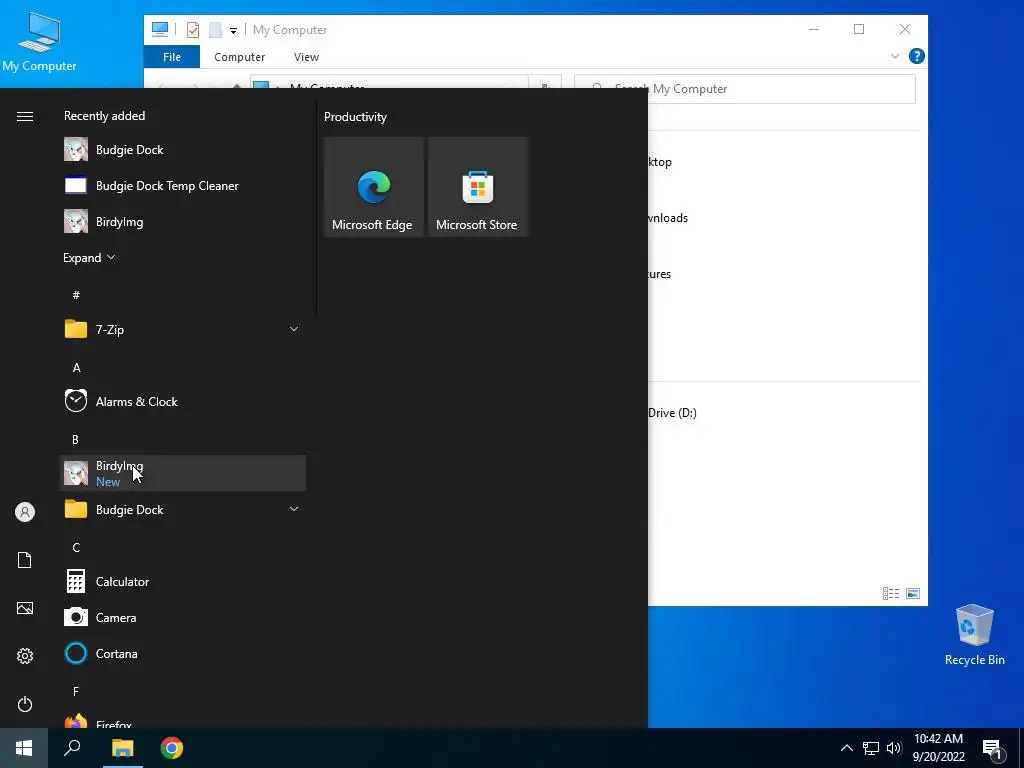
Task: Open the 7-Zip folder entry
Action: pyautogui.click(x=183, y=329)
